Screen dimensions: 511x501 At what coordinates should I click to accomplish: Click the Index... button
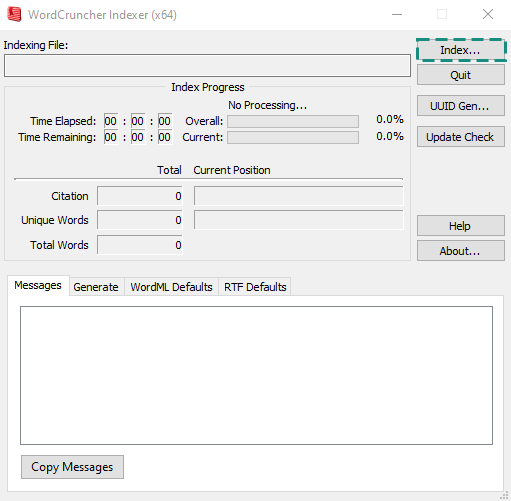tap(461, 50)
